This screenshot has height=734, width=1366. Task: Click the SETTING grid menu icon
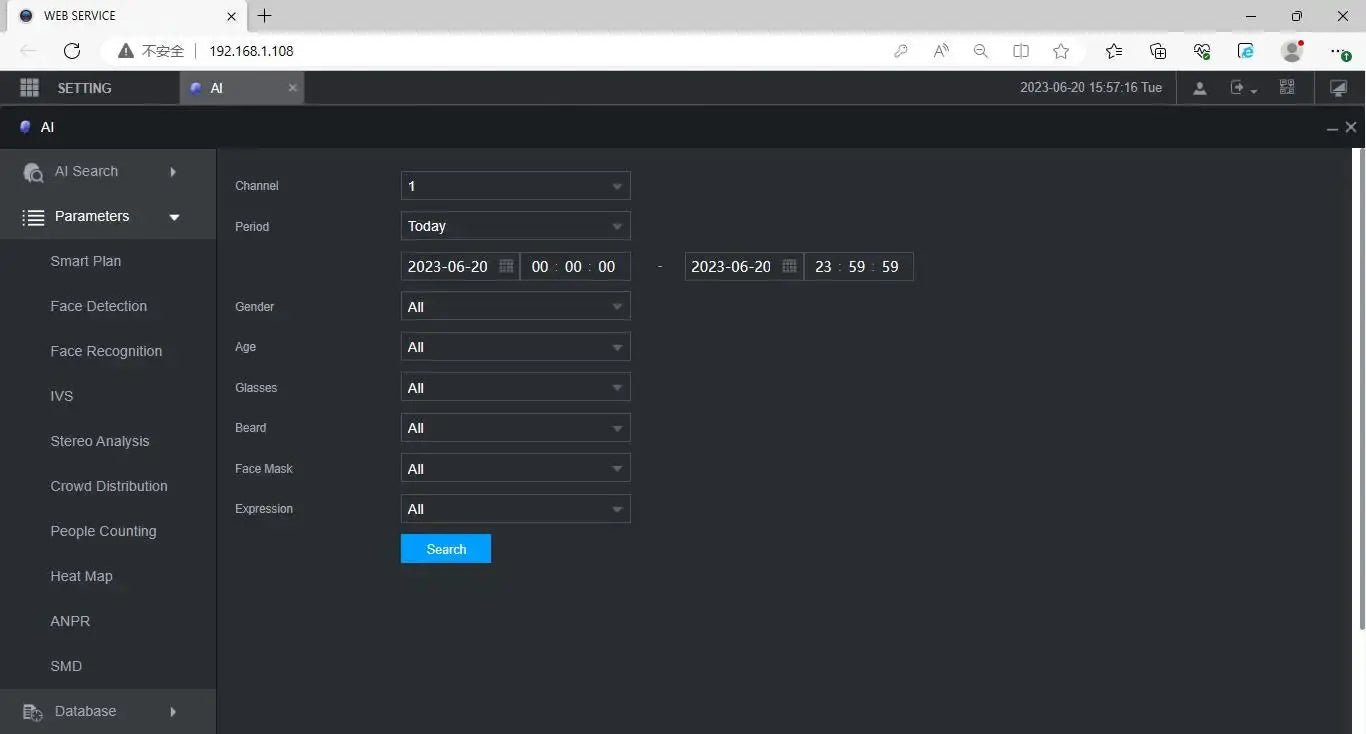pos(29,88)
